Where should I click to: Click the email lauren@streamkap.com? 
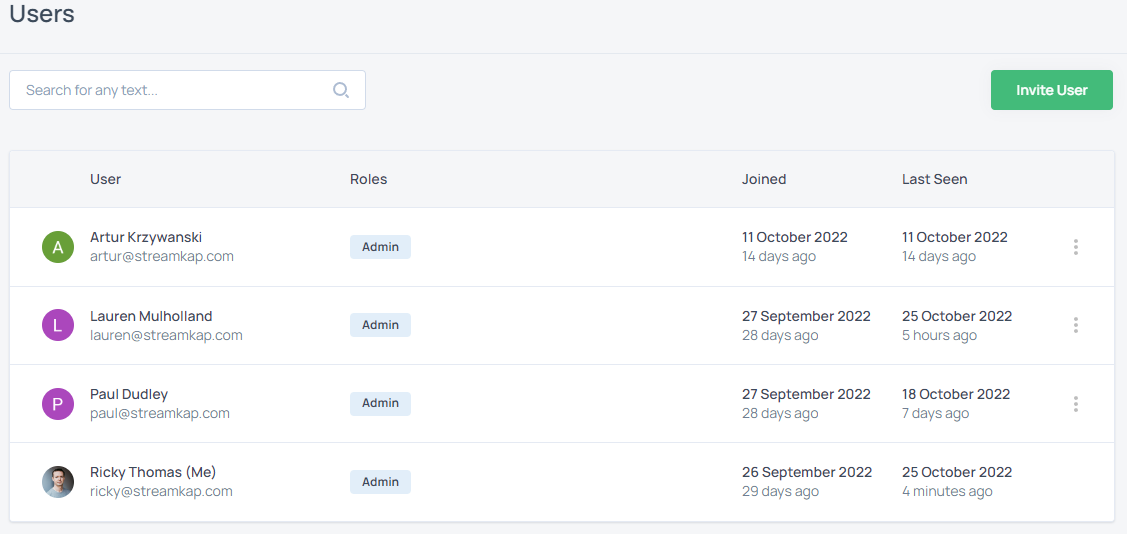(166, 336)
